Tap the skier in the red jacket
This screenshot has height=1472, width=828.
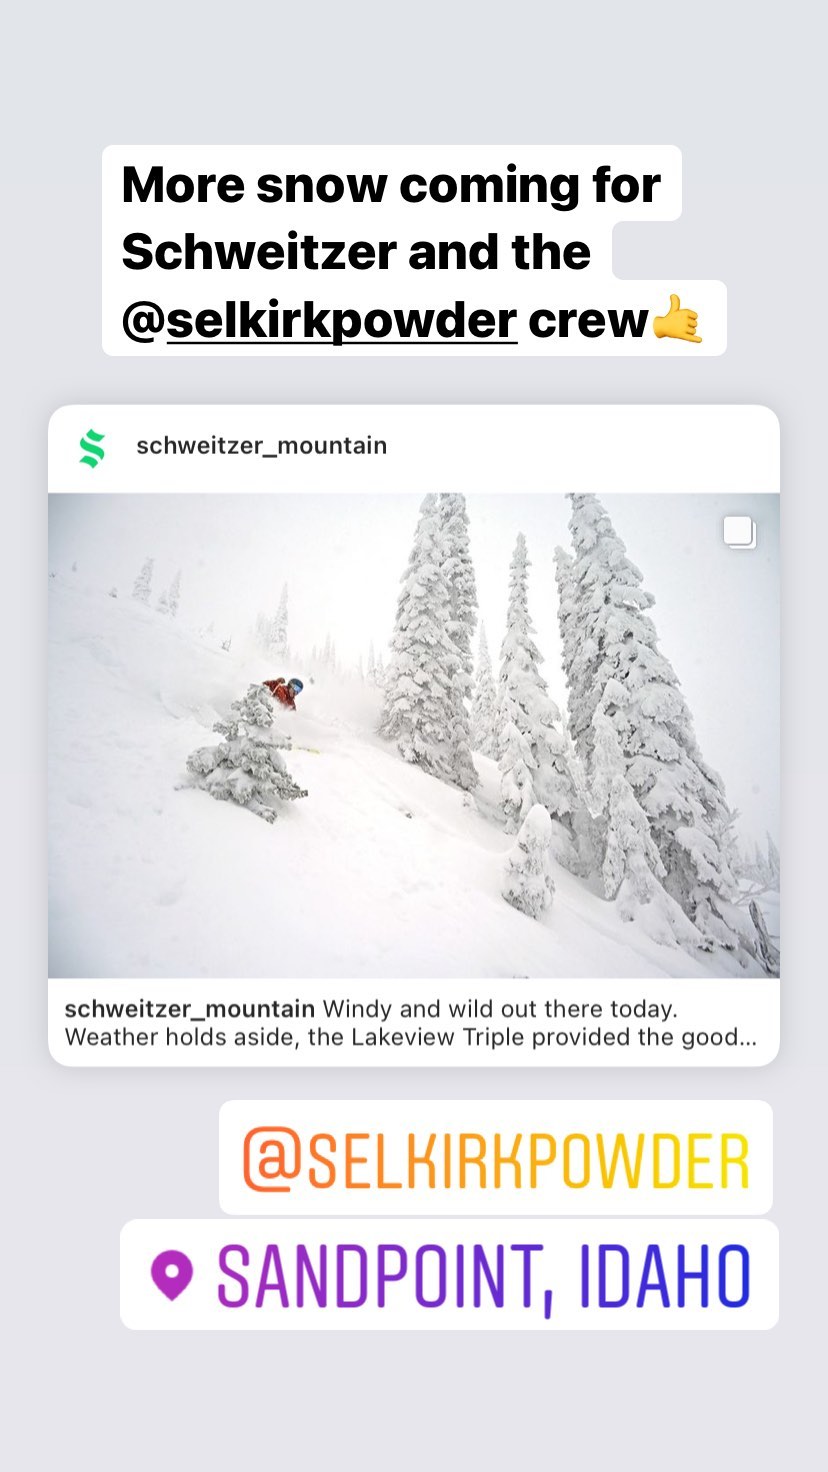[283, 693]
